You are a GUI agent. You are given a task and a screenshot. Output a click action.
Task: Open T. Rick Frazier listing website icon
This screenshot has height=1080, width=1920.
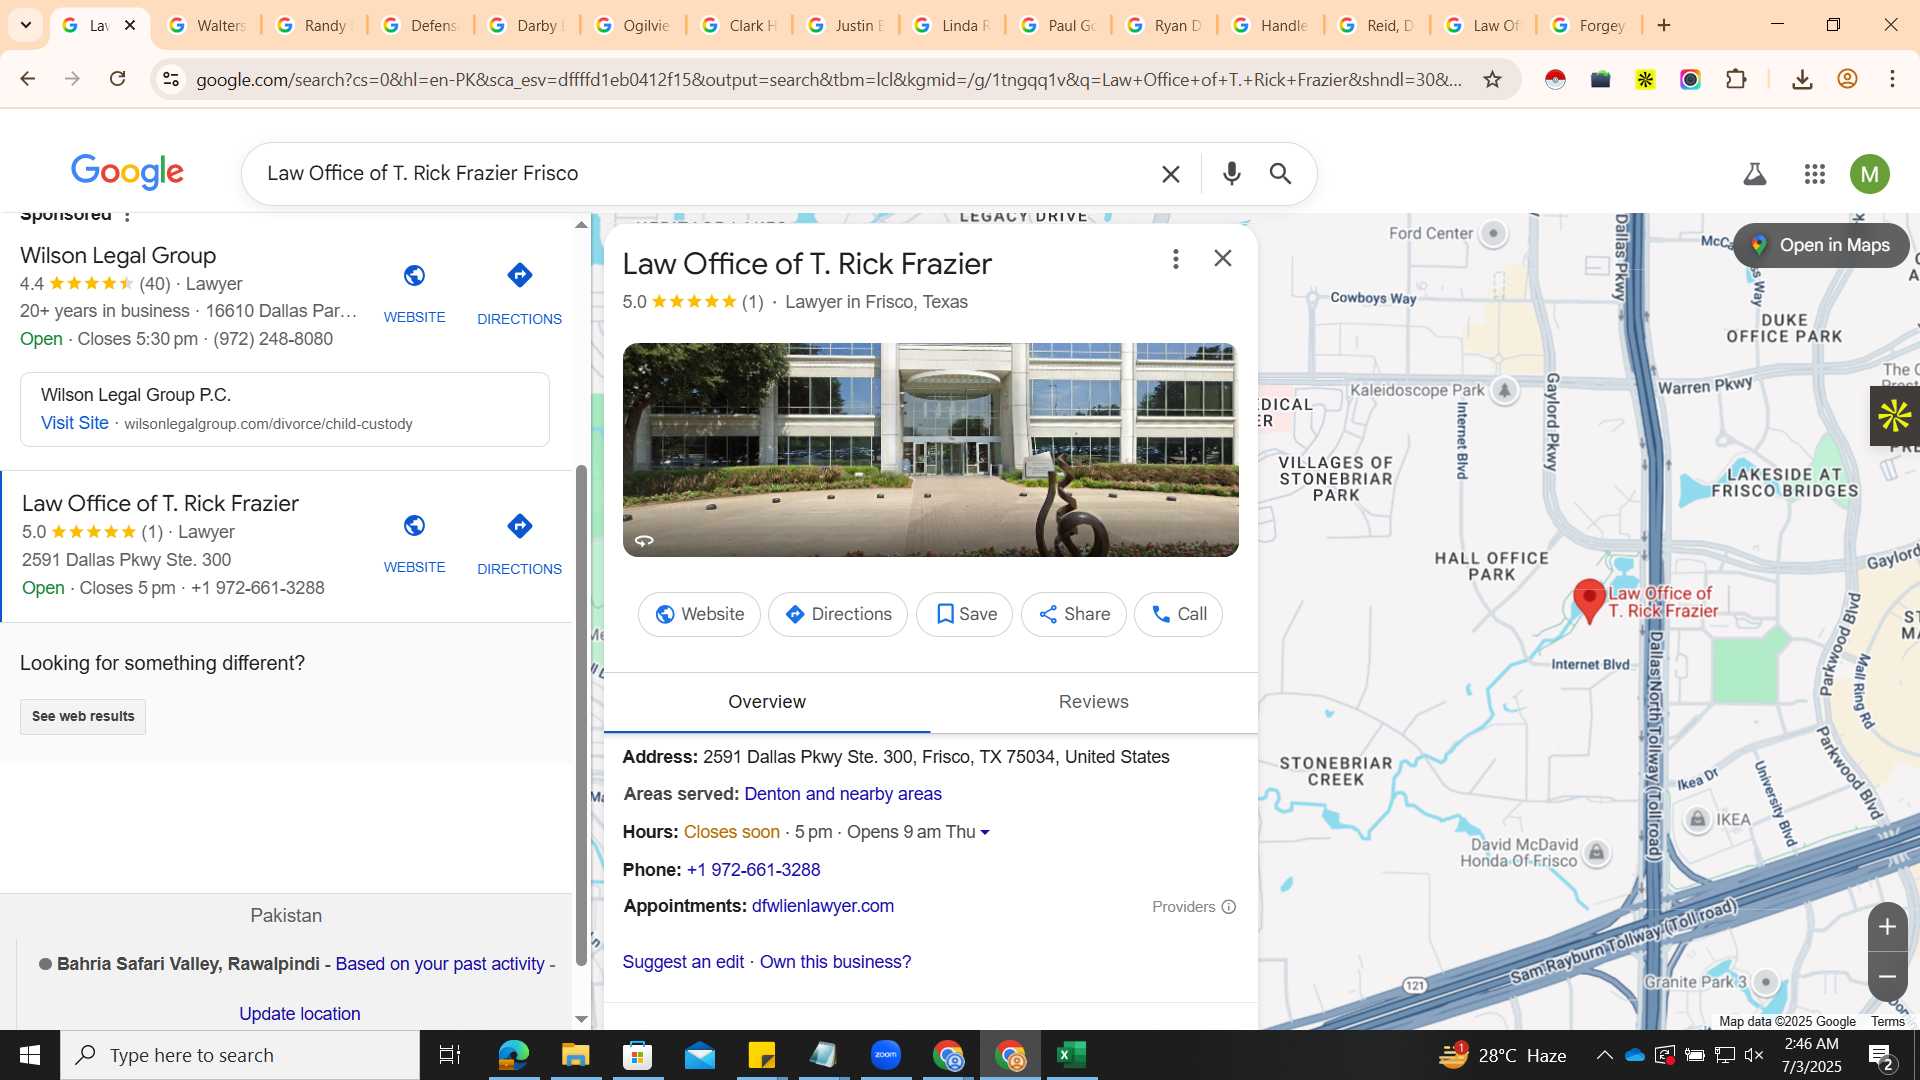click(414, 526)
